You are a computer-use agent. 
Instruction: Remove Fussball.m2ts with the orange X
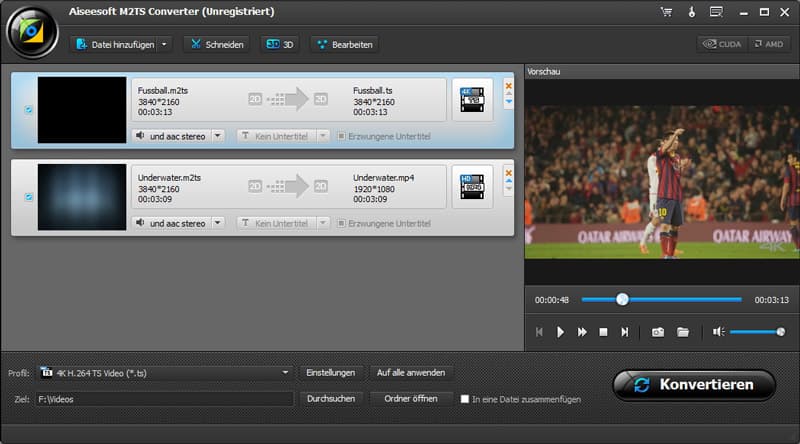[x=508, y=86]
